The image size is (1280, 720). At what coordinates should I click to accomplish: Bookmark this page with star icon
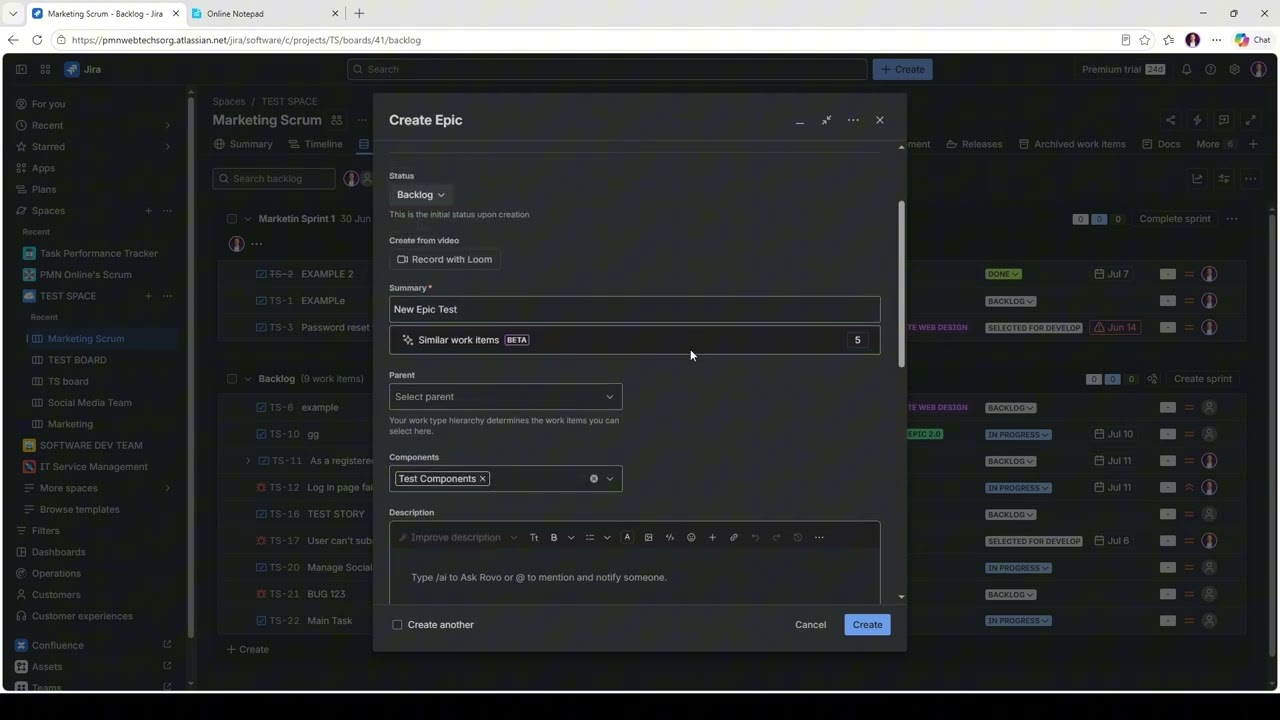tap(1145, 40)
